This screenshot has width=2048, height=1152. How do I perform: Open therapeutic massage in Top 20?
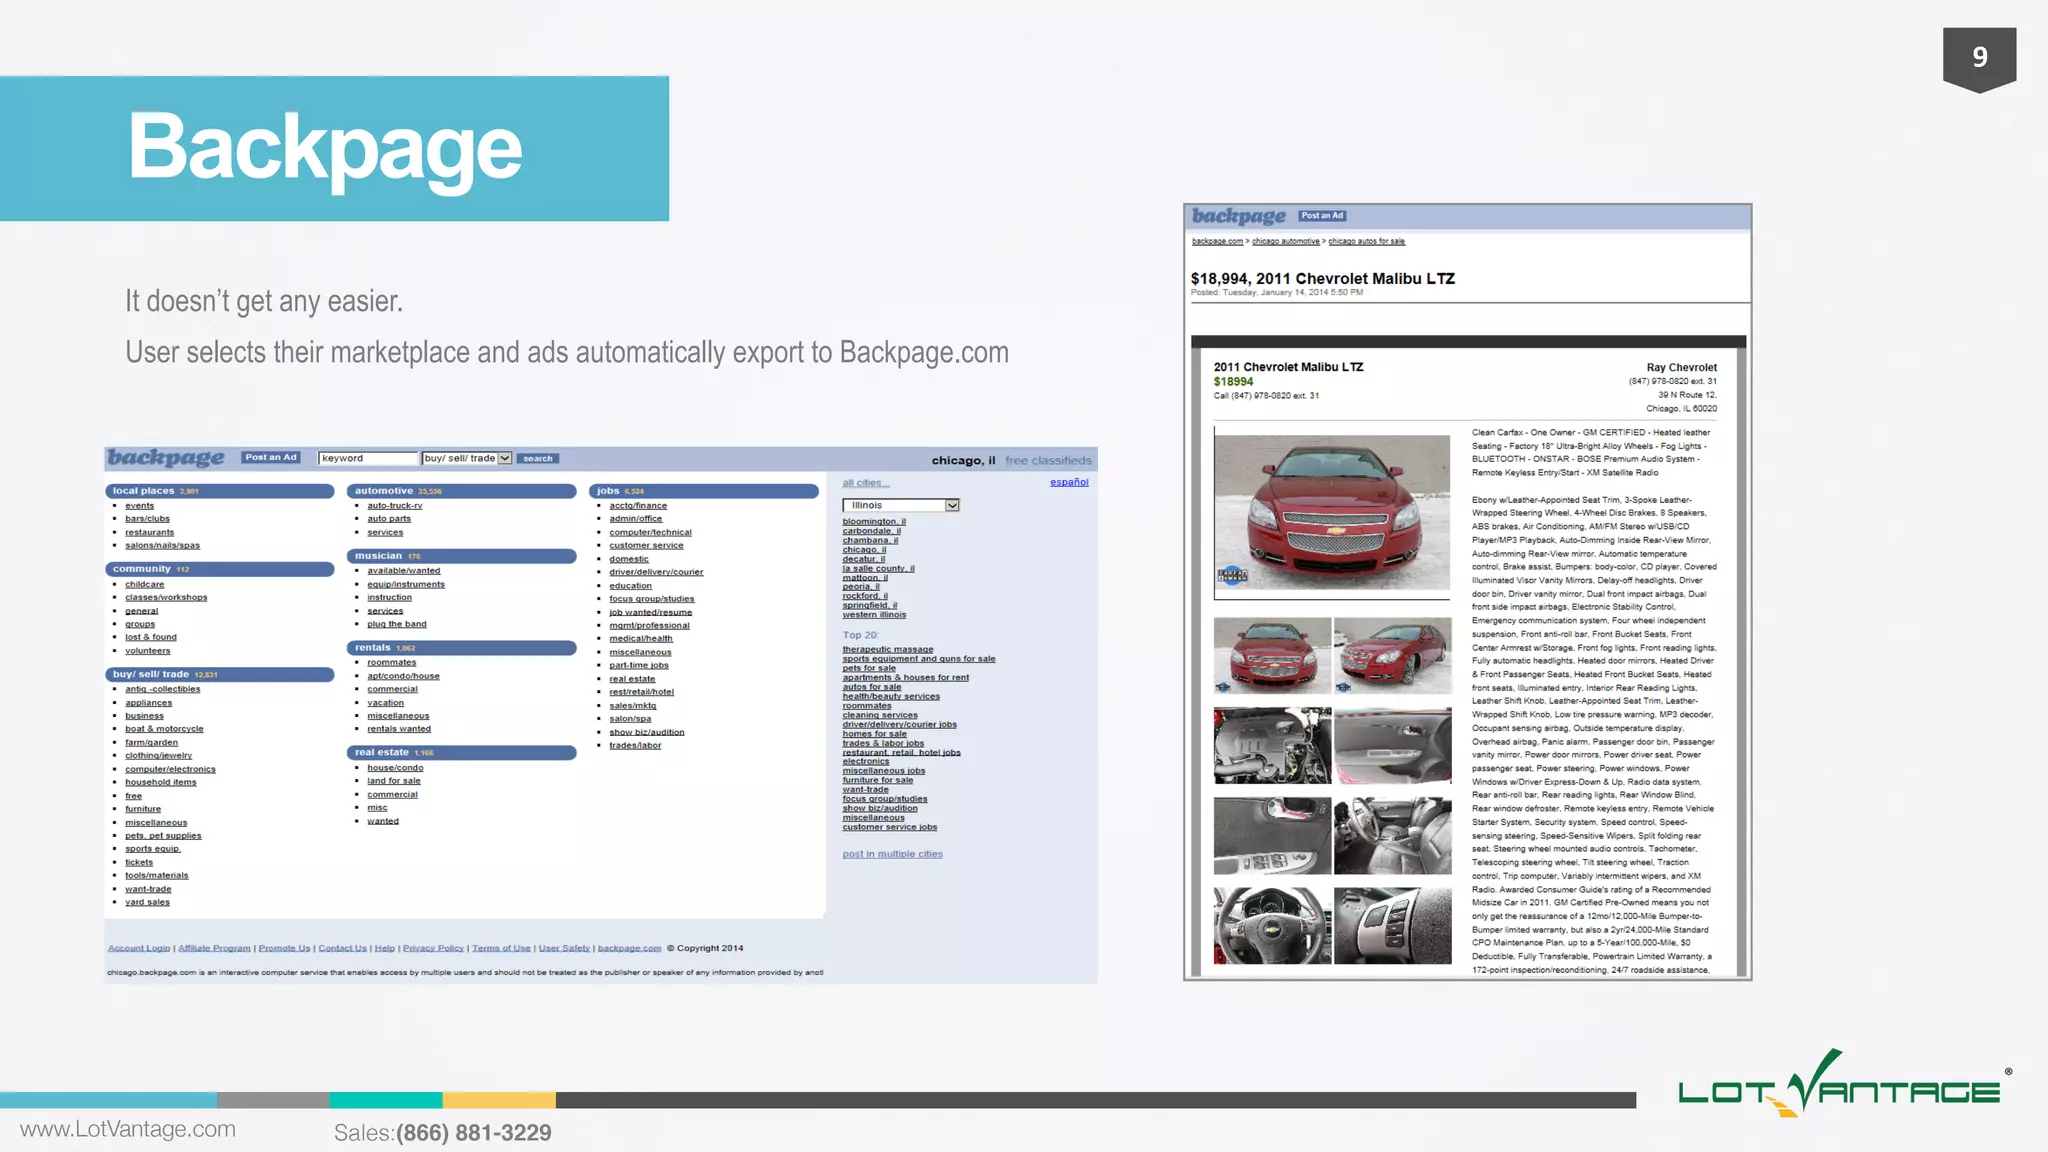(888, 650)
